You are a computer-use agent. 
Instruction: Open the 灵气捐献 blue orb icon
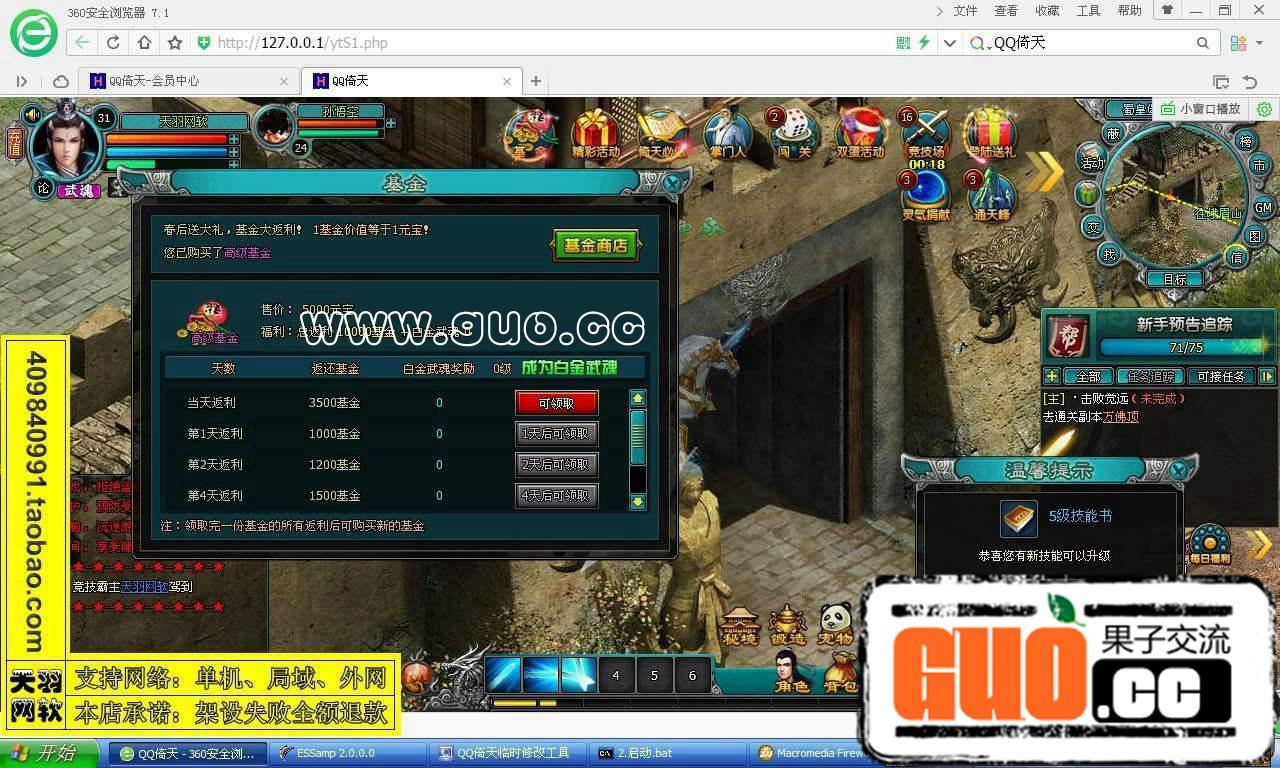(926, 196)
